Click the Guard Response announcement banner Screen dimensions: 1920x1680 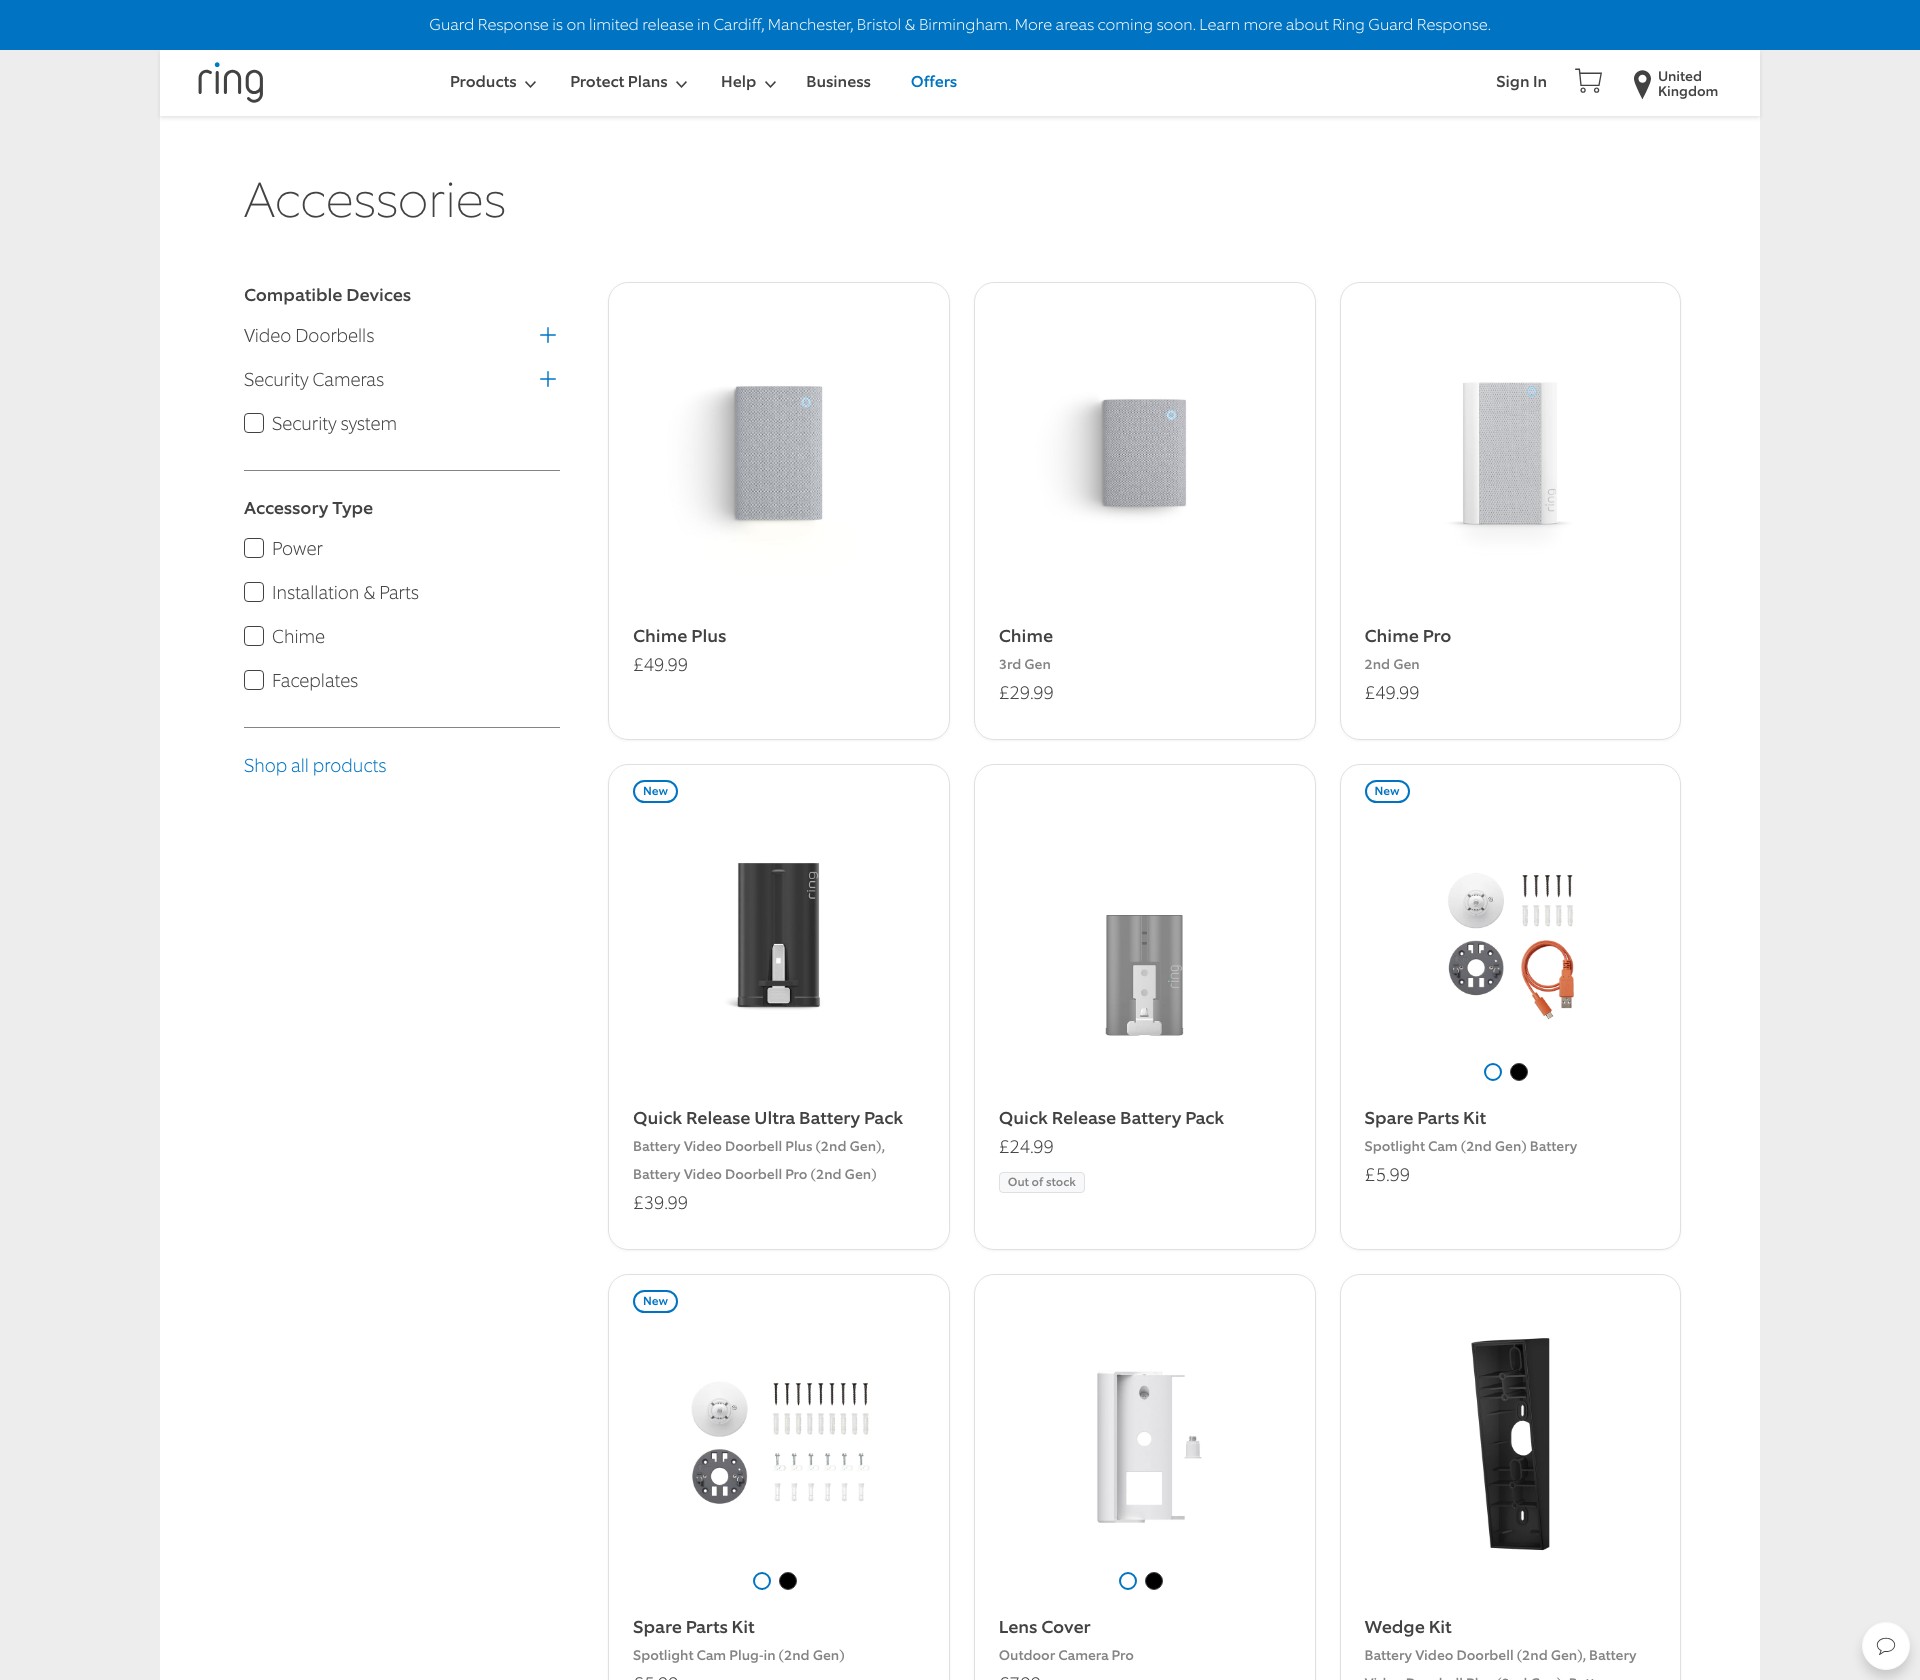click(960, 25)
